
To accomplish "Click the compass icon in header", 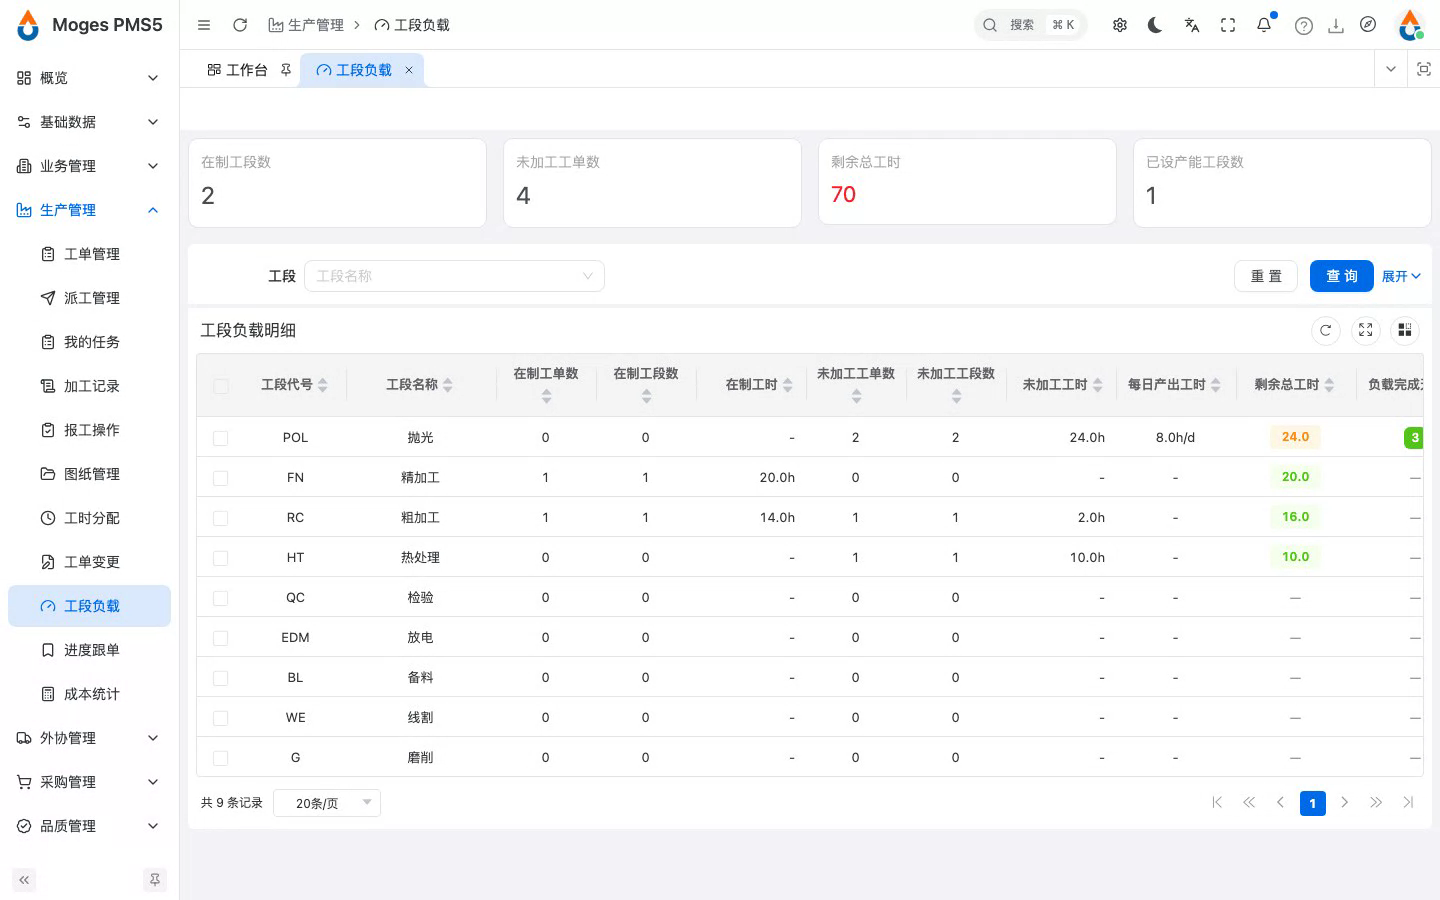I will [1368, 25].
